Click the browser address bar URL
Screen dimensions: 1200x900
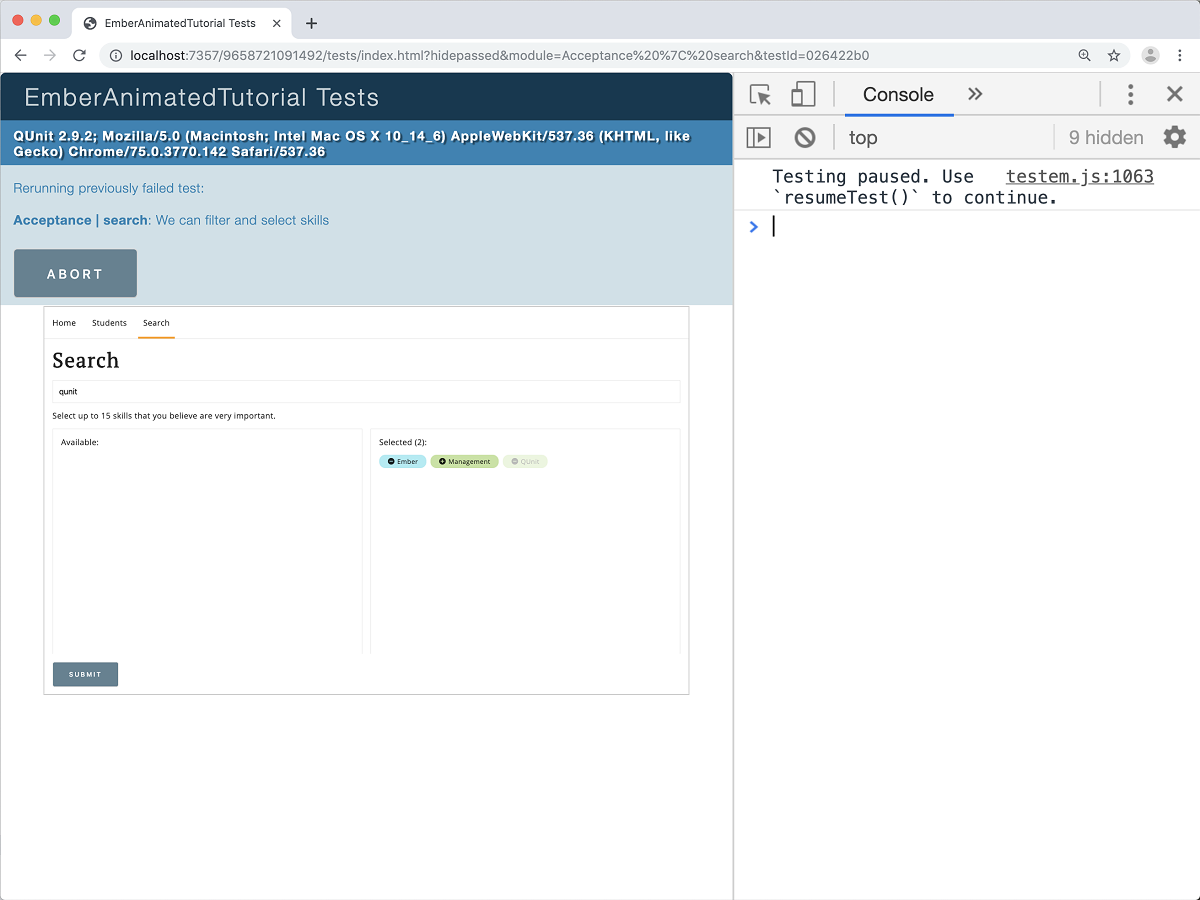499,56
